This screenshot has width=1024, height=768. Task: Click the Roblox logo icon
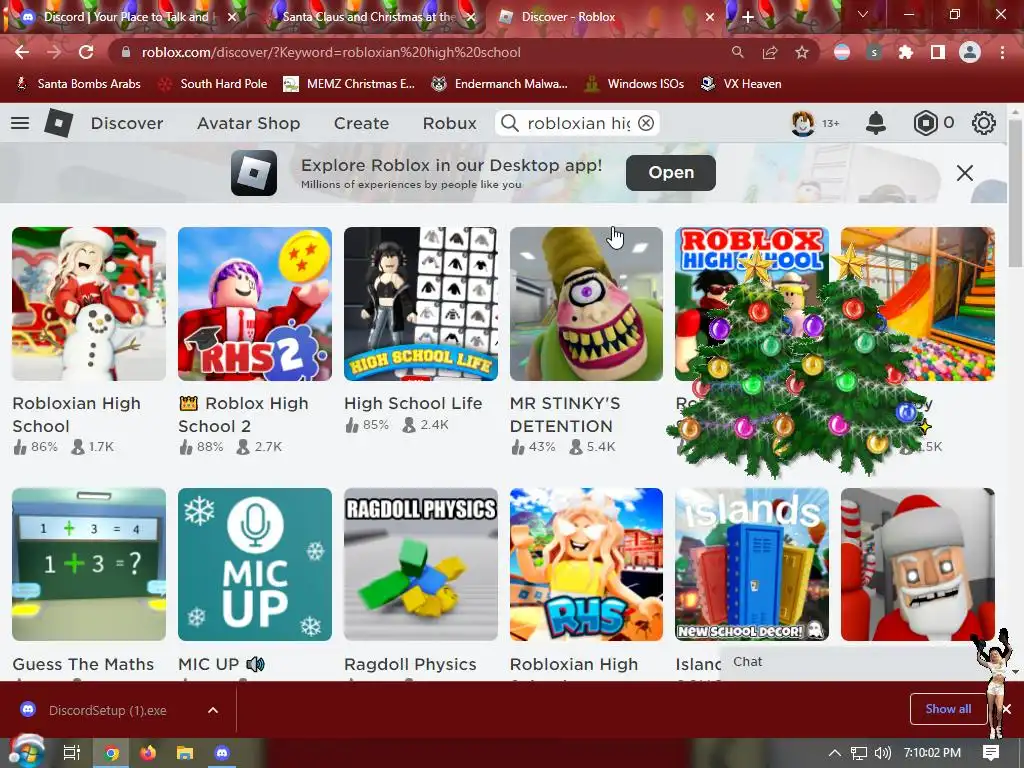[x=58, y=123]
